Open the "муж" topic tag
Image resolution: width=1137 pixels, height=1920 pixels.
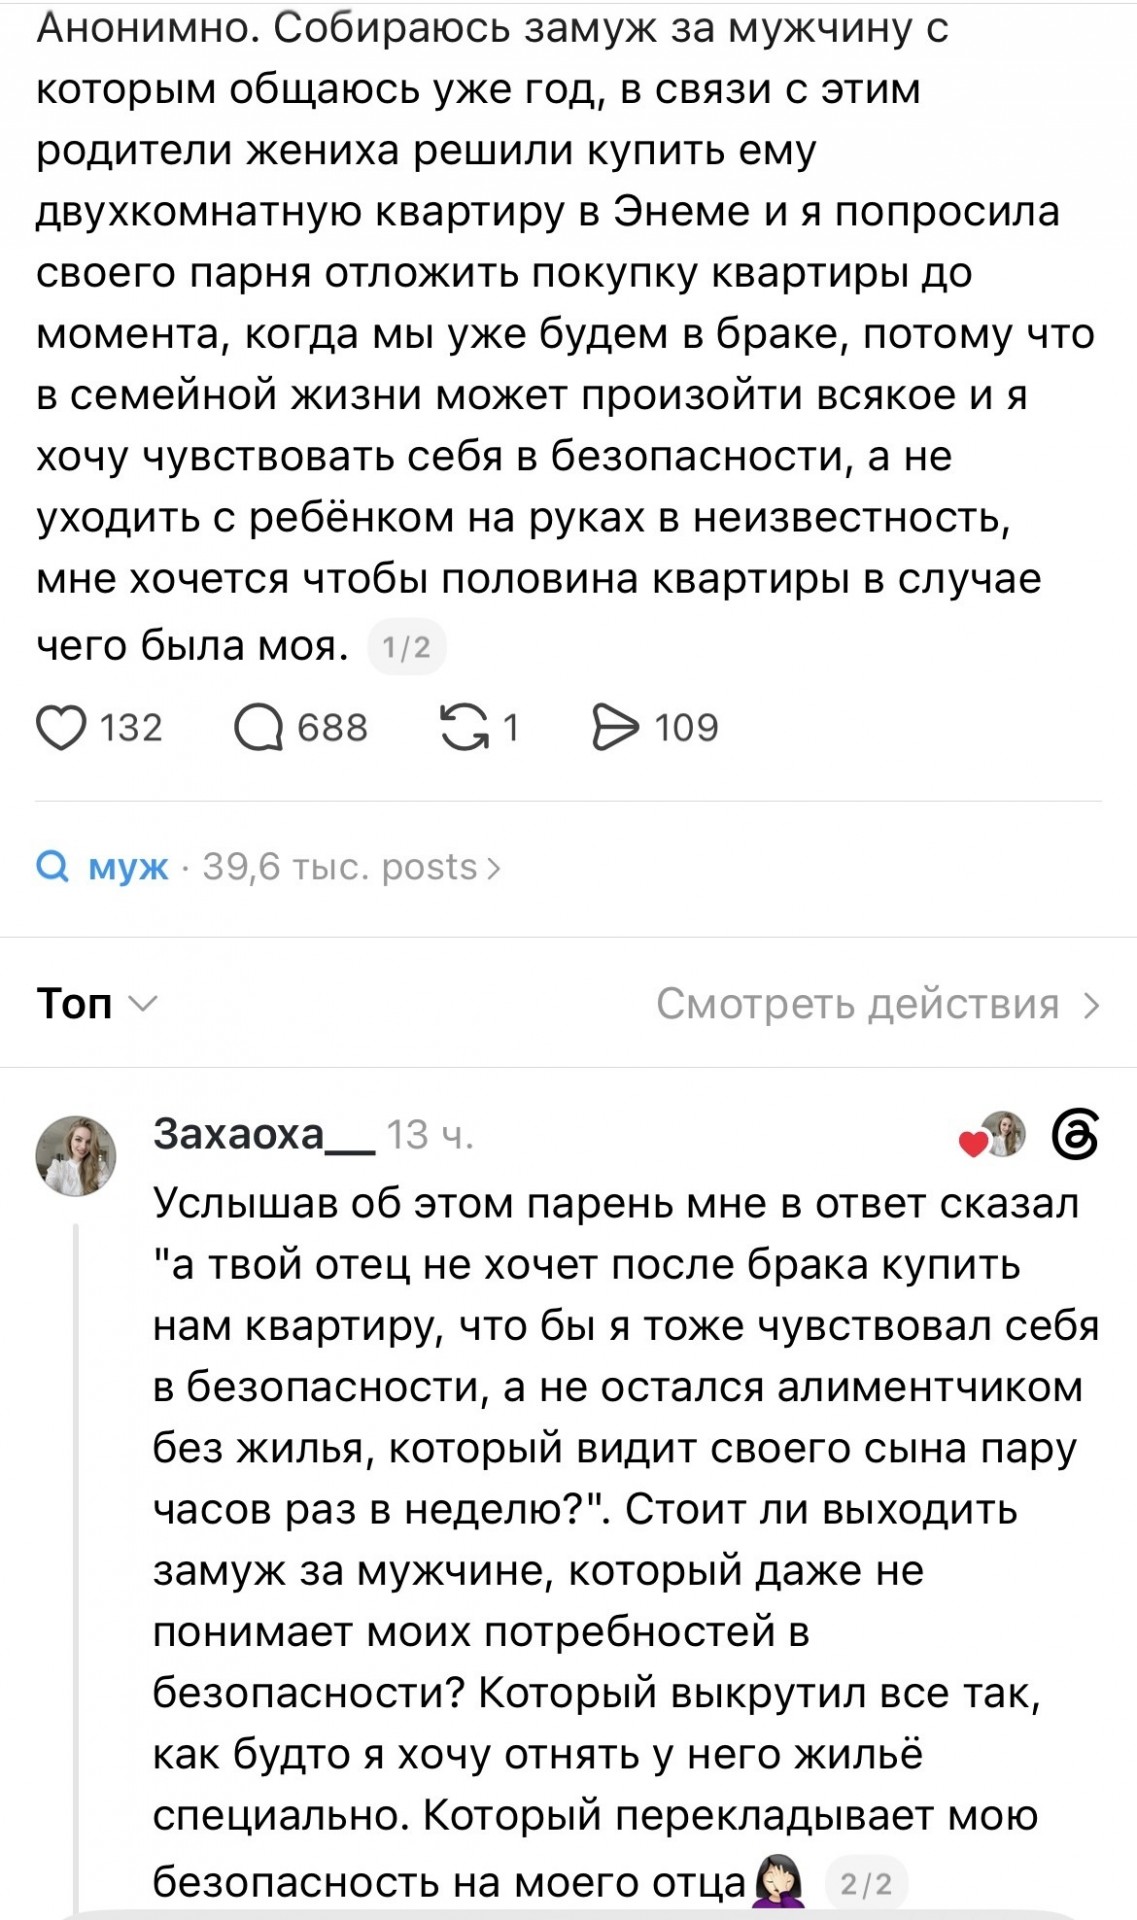click(x=128, y=867)
